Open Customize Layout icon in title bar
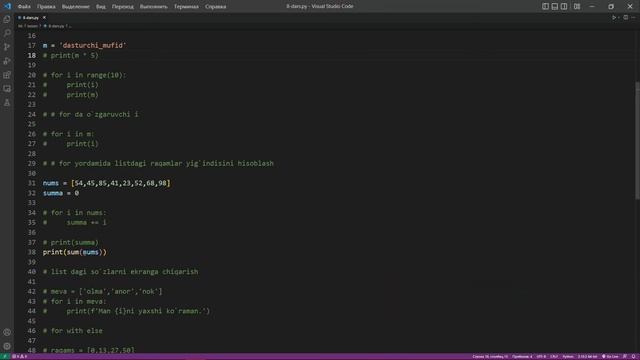This screenshot has height=360, width=640. (577, 6)
